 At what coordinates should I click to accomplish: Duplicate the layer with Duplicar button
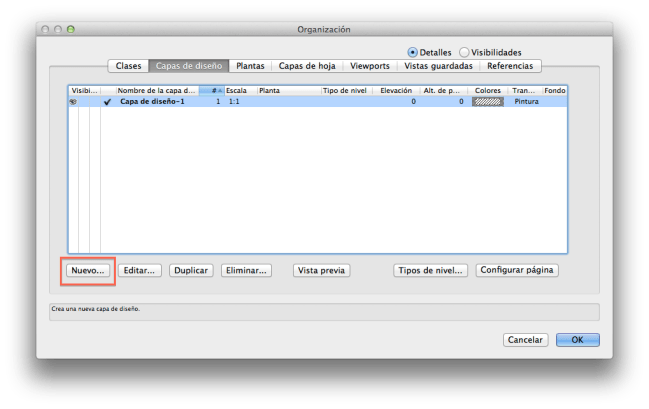point(190,270)
